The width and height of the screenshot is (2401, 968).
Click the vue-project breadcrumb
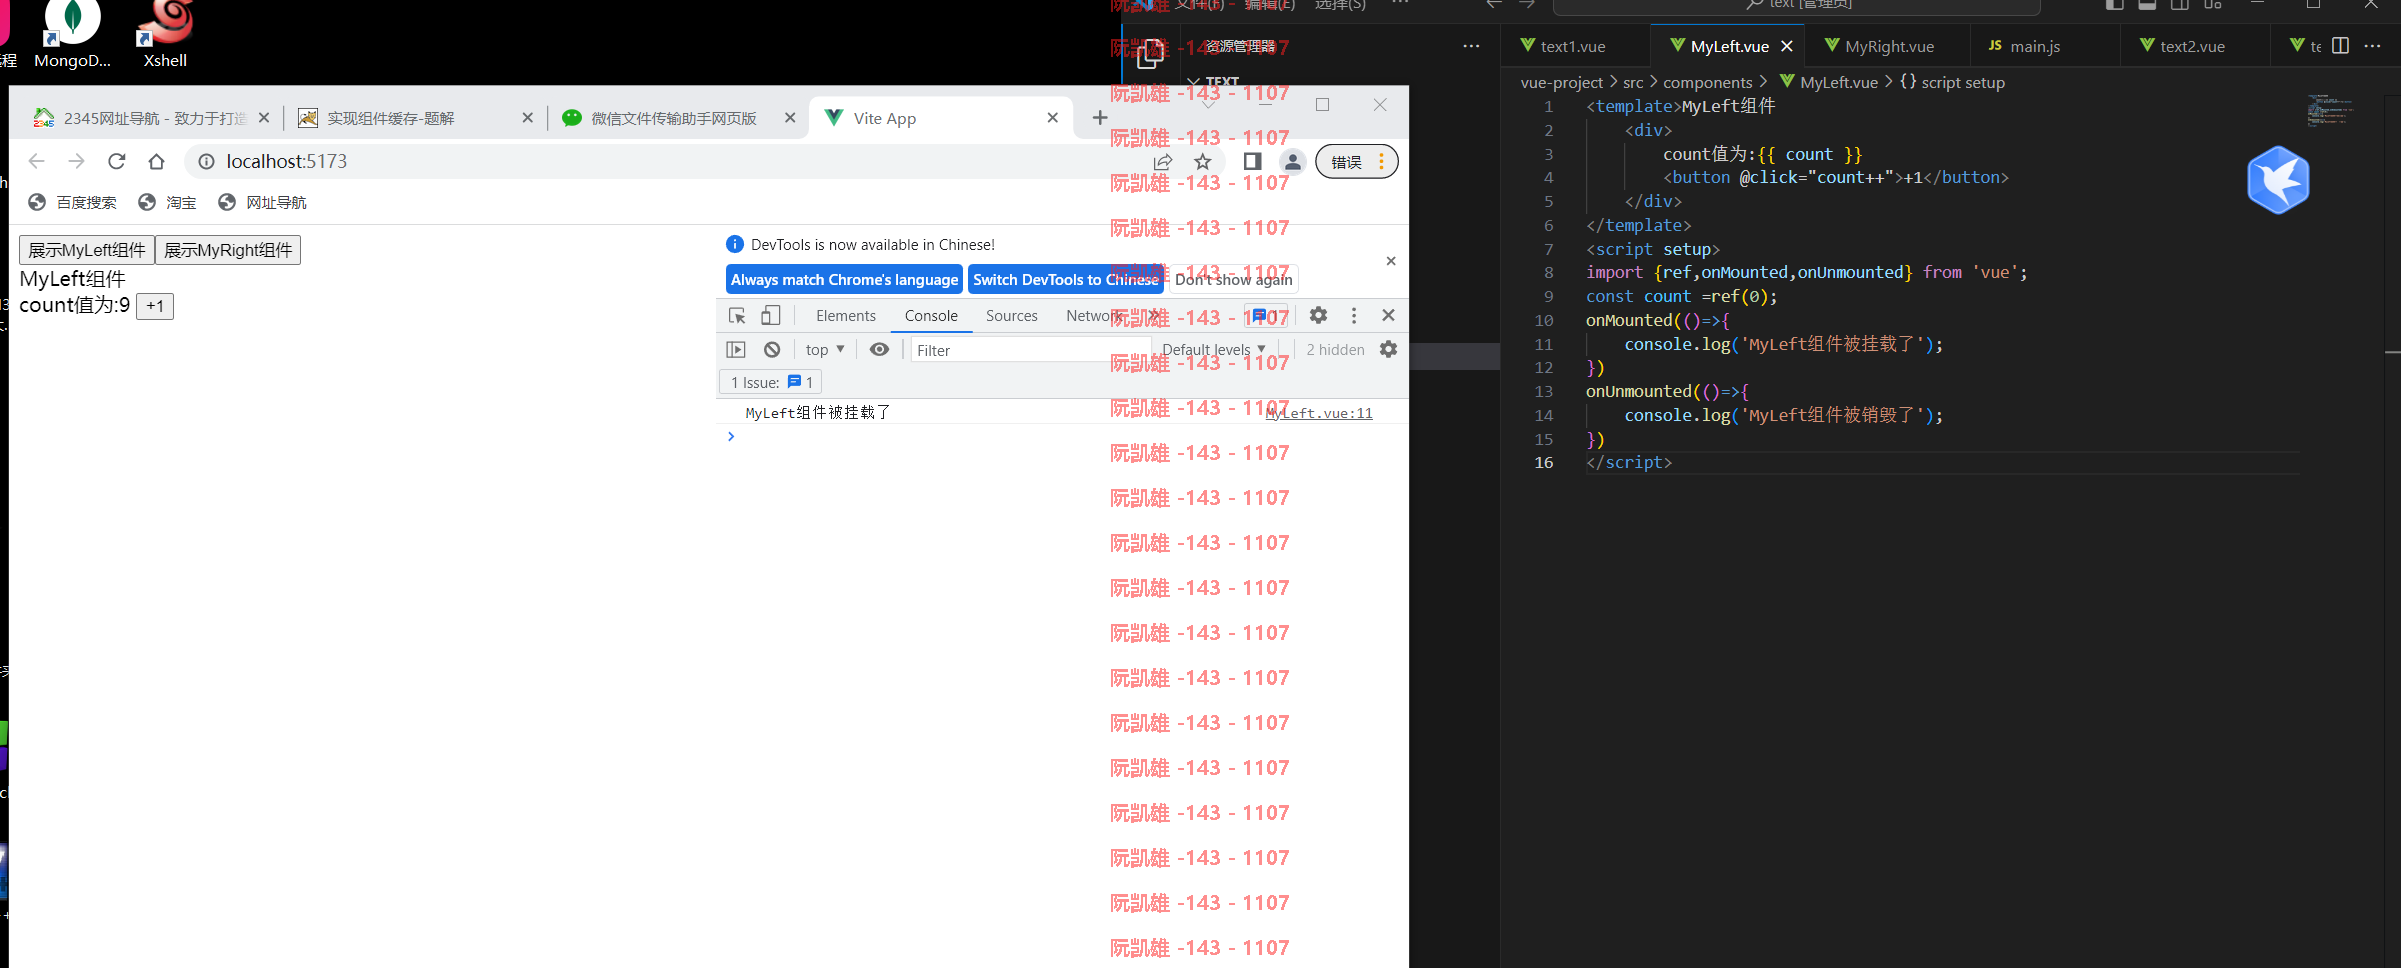1562,82
